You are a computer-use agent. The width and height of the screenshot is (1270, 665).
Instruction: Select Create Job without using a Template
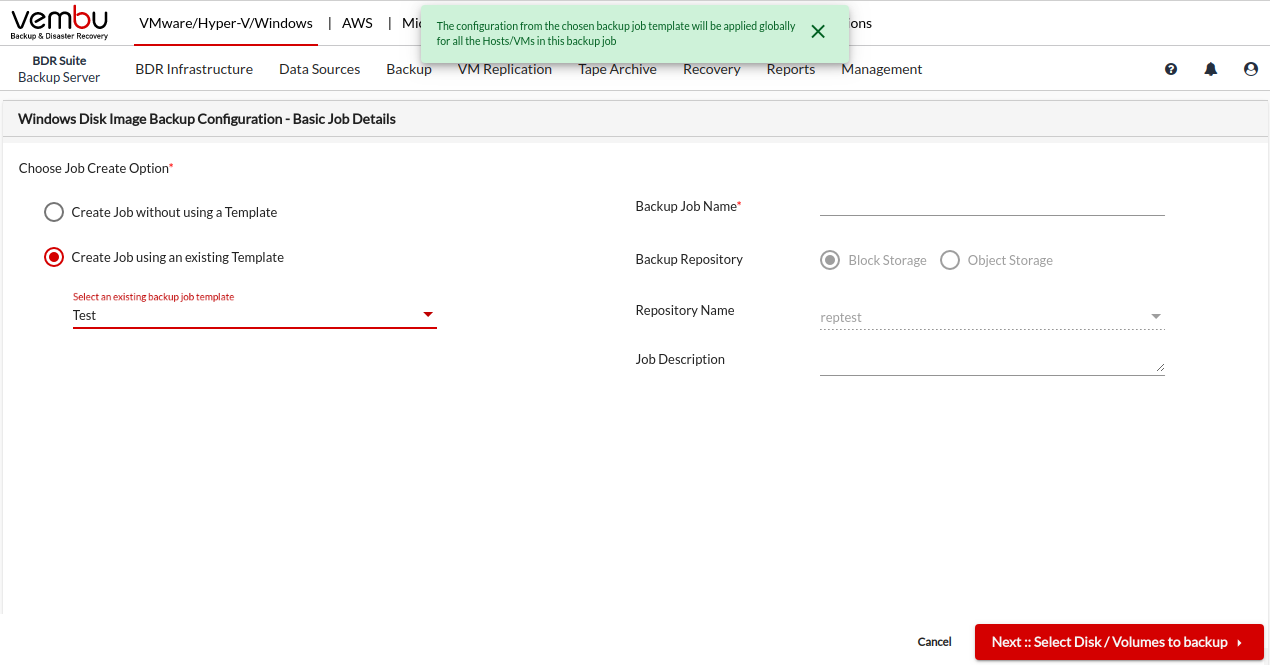[54, 212]
